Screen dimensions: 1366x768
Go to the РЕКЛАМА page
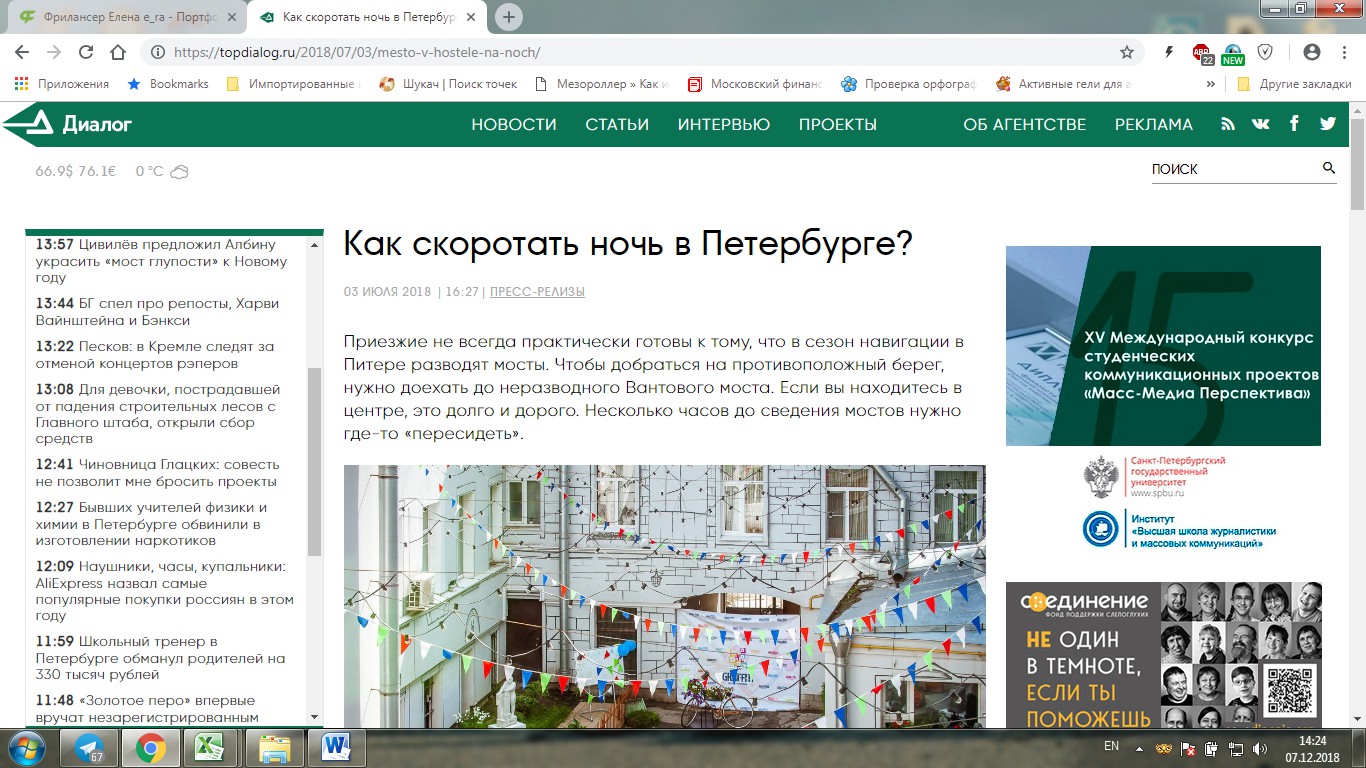pyautogui.click(x=1154, y=124)
